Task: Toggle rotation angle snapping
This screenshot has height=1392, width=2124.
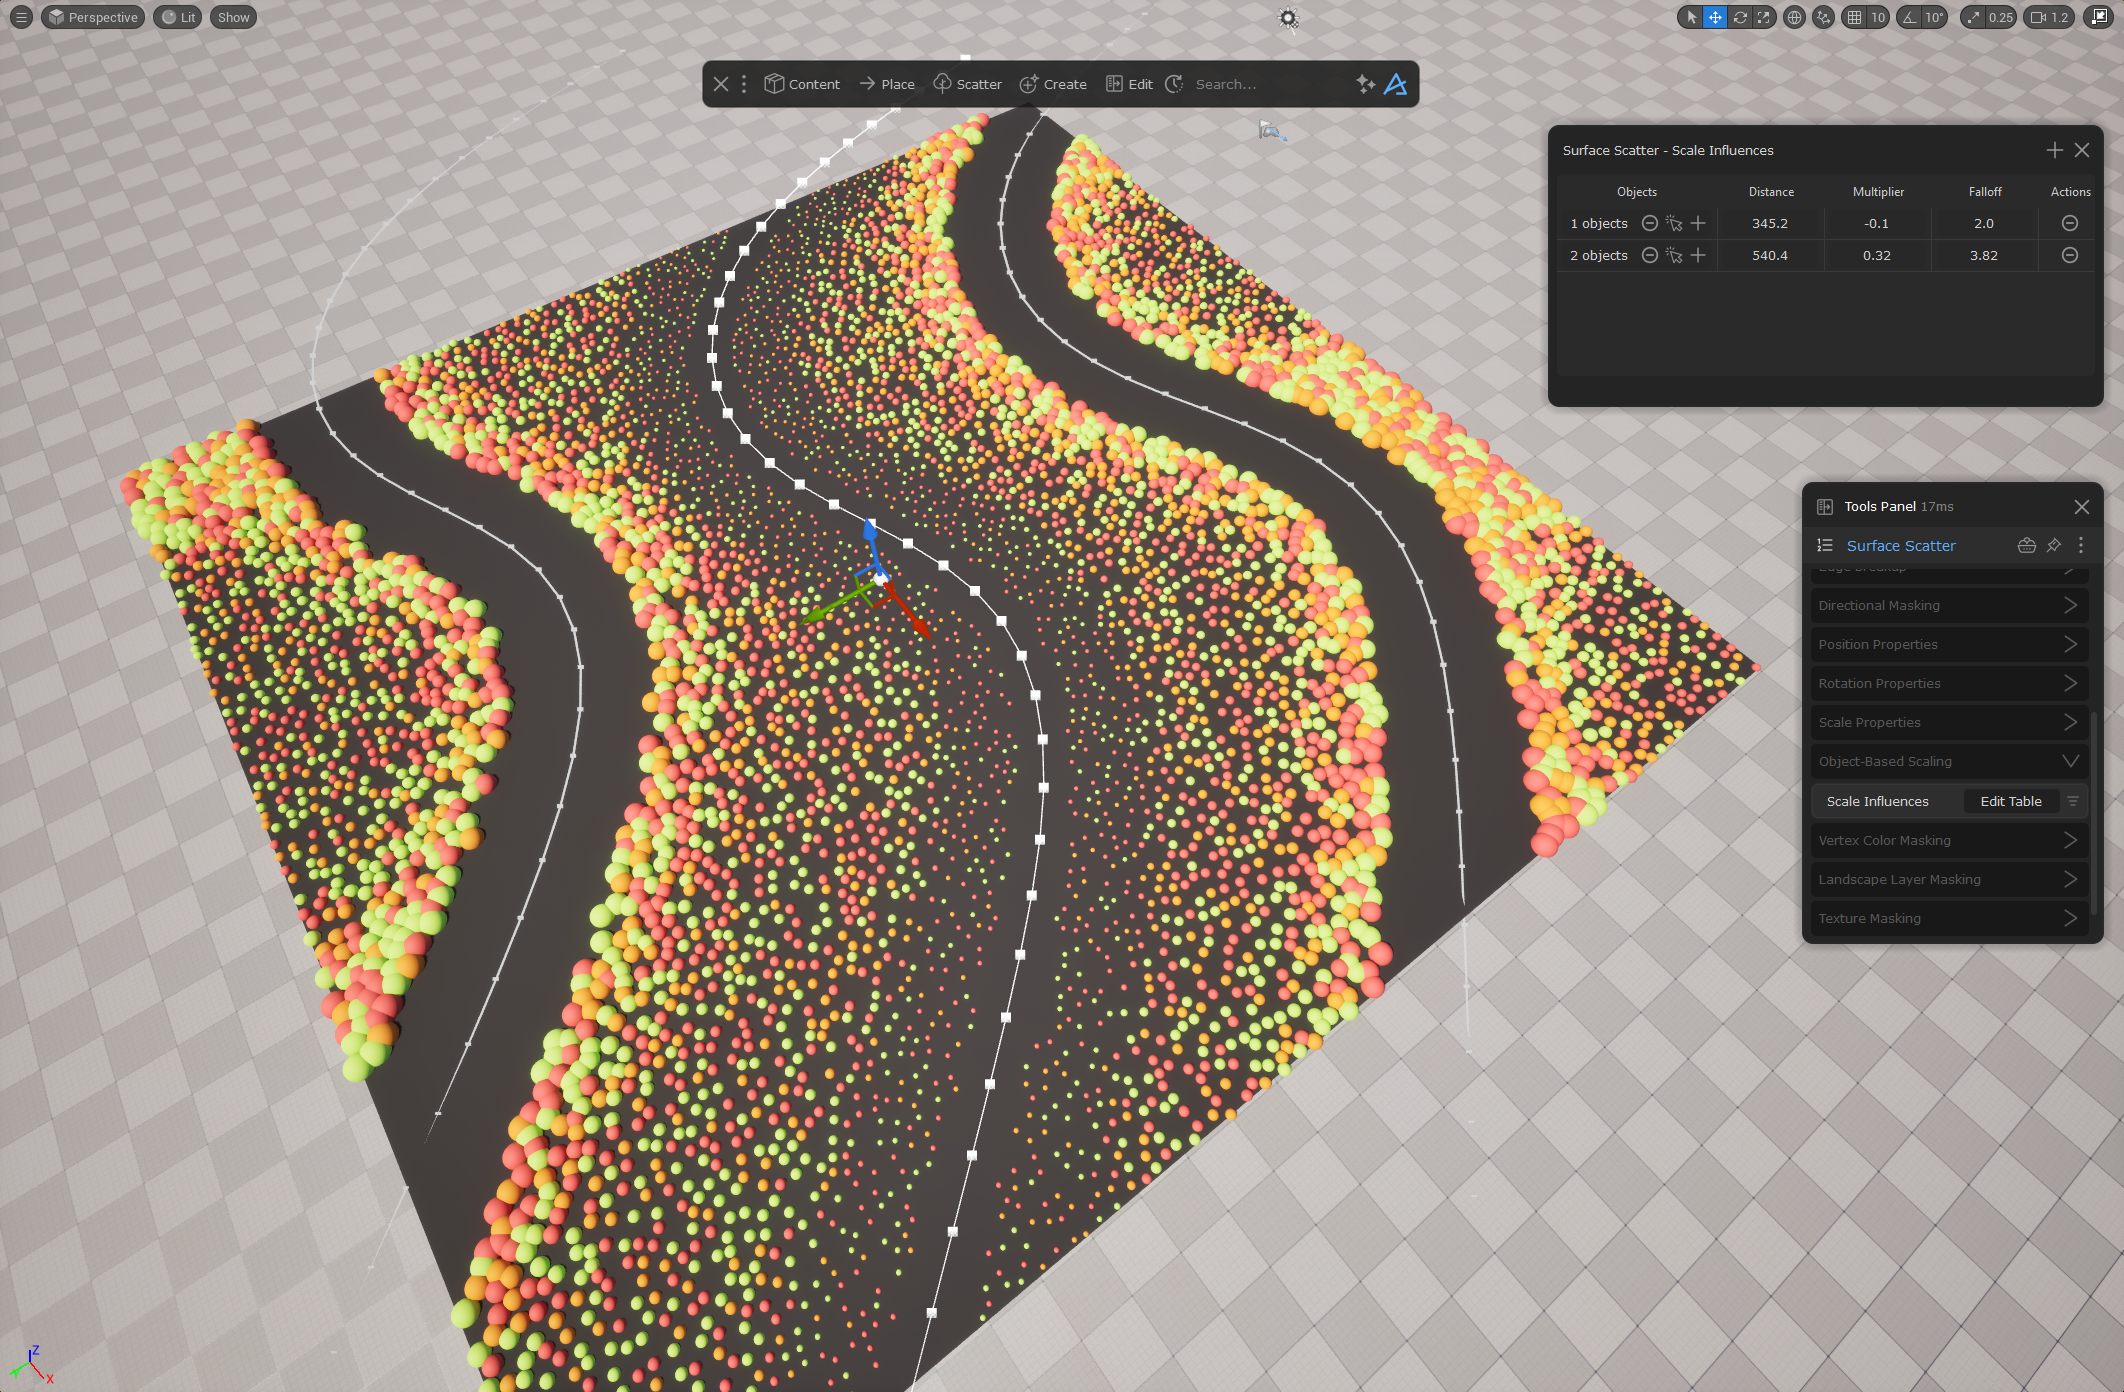Action: [x=1911, y=17]
